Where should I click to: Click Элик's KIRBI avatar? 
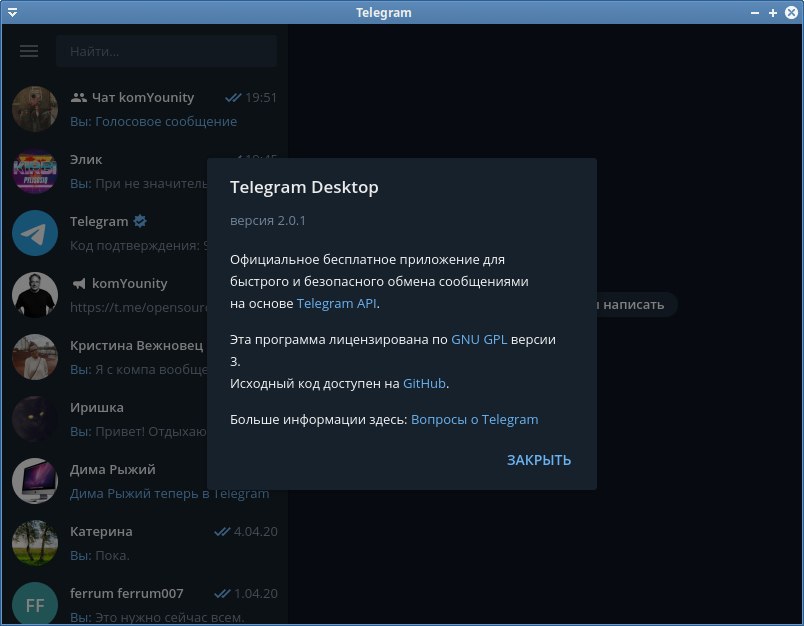pyautogui.click(x=35, y=171)
